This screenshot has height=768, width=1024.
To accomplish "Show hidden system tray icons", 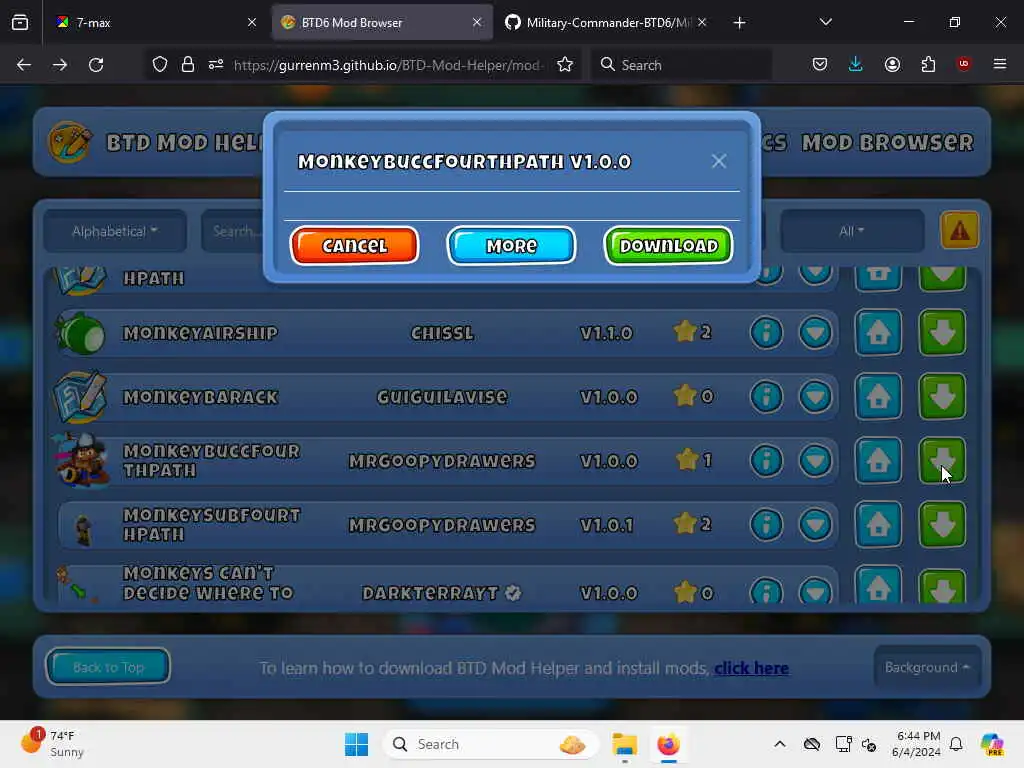I will click(x=780, y=744).
